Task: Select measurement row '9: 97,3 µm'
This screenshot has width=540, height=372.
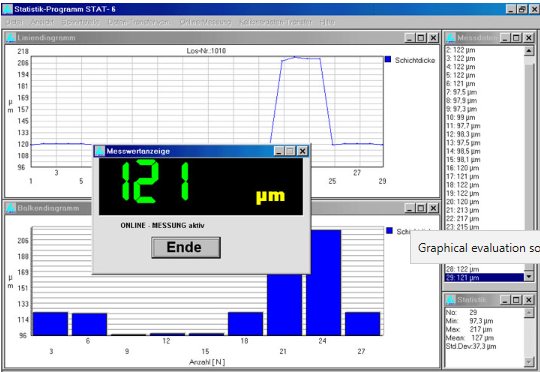Action: [485, 109]
